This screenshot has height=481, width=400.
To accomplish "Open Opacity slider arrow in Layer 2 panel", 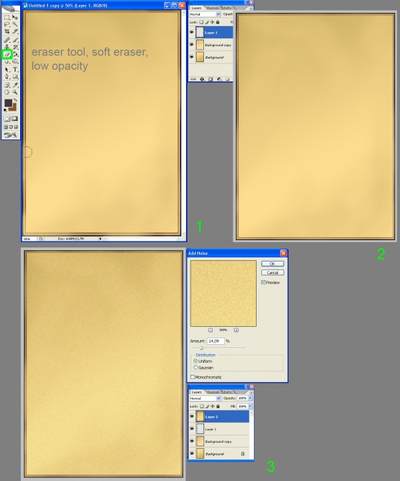I will [x=250, y=398].
